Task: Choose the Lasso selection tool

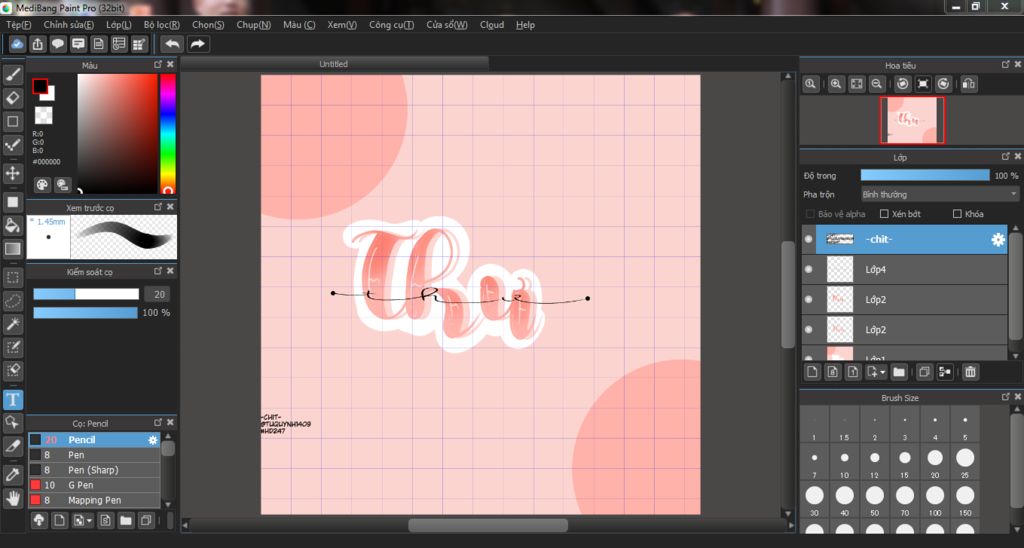Action: coord(12,301)
